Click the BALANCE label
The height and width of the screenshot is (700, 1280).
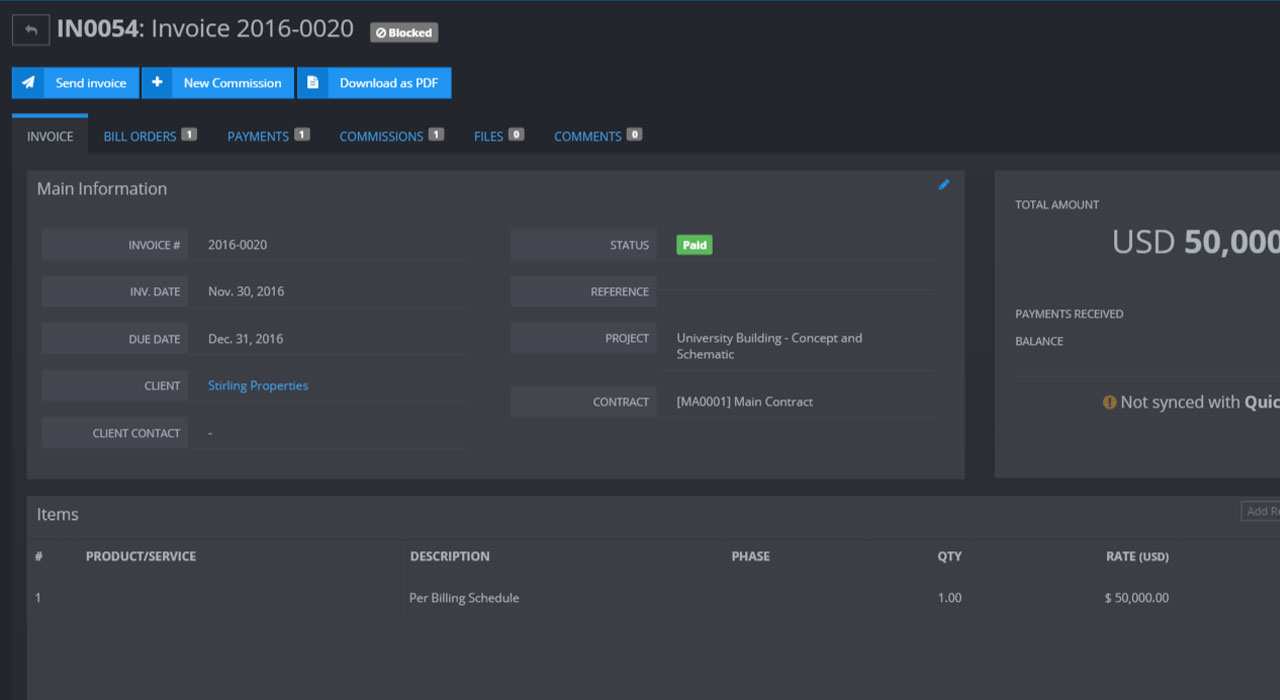point(1039,341)
